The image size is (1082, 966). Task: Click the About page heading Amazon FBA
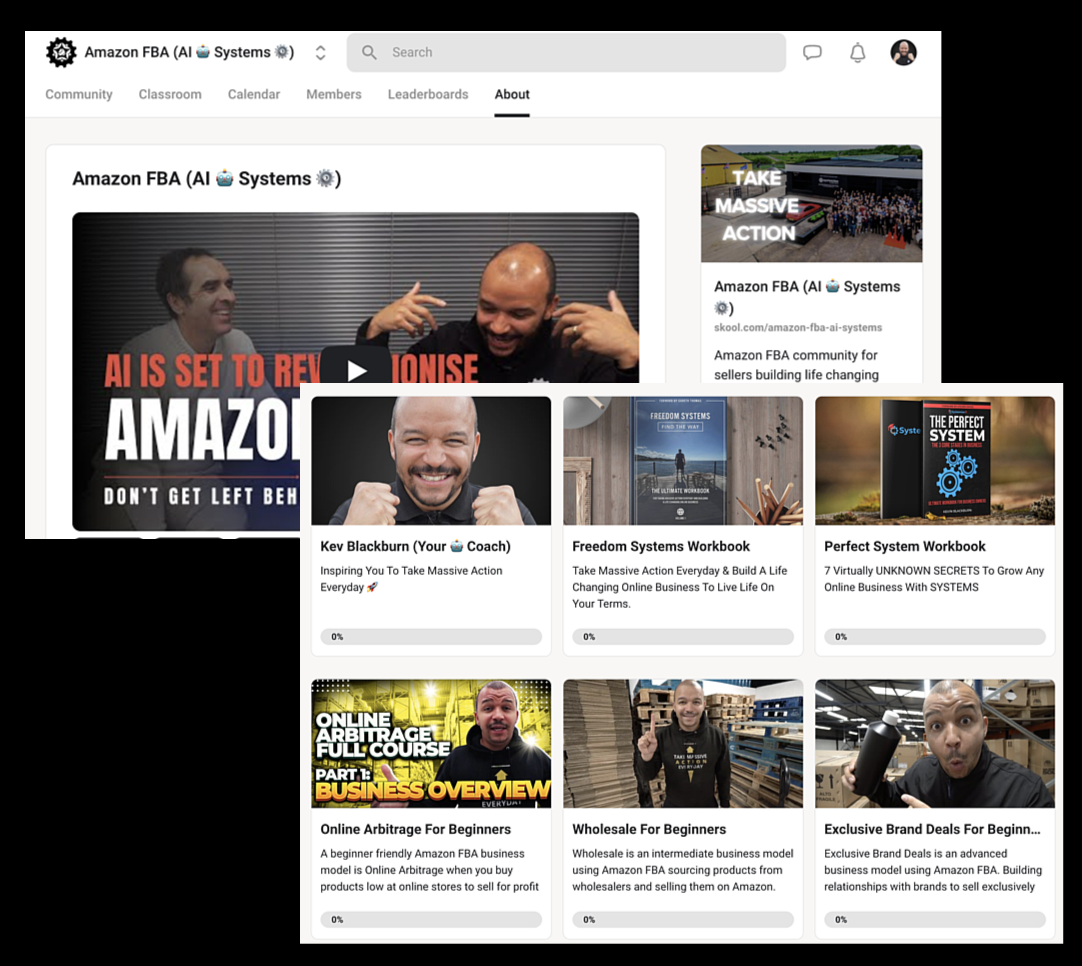pos(207,179)
